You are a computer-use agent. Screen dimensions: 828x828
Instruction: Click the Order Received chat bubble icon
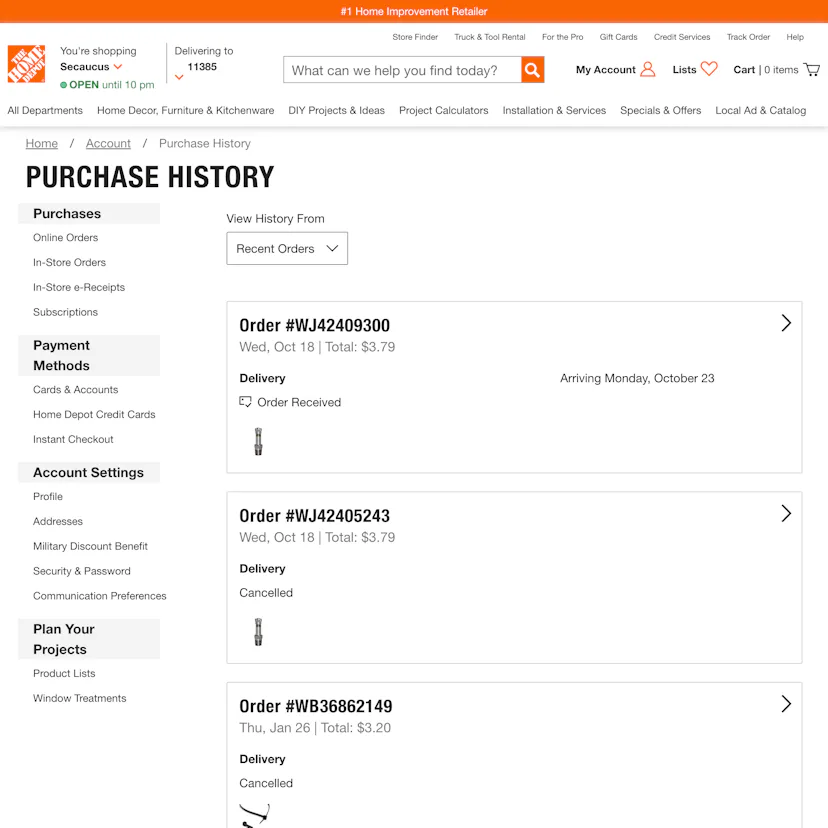click(245, 401)
